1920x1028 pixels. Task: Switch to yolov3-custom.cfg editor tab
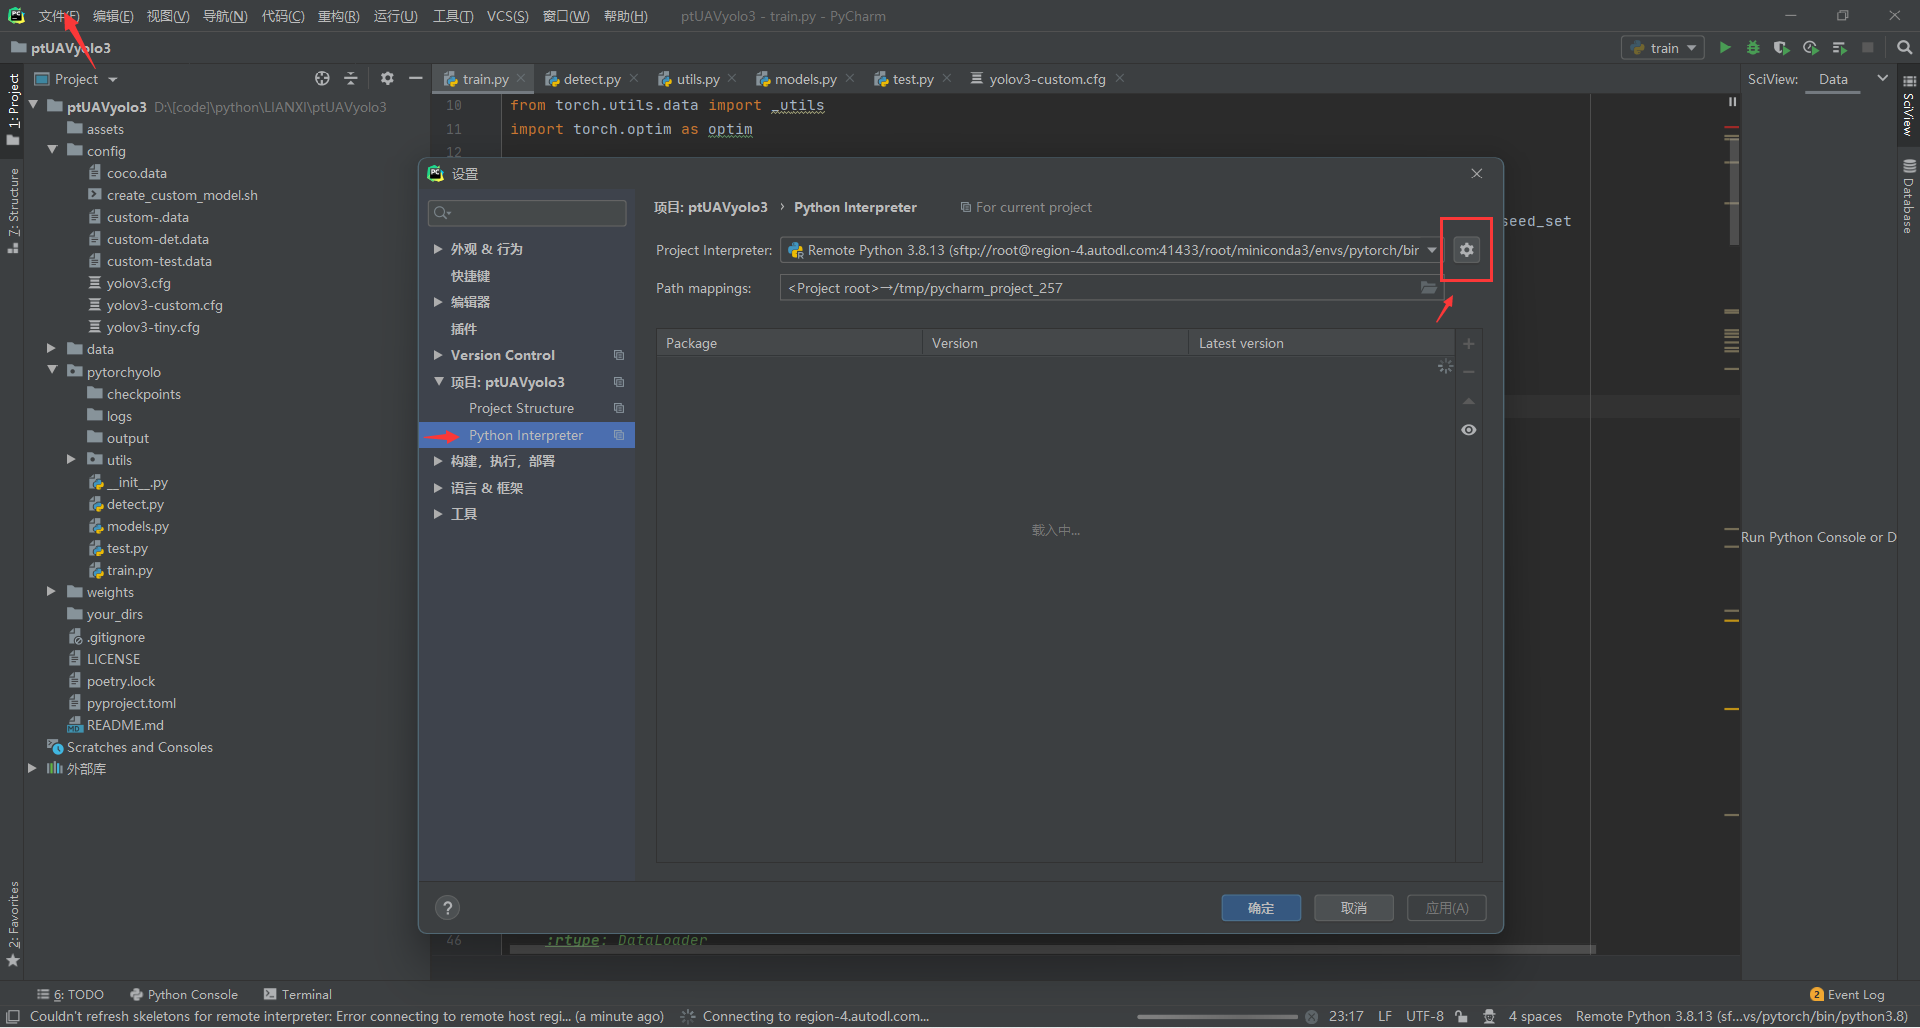click(x=1047, y=78)
